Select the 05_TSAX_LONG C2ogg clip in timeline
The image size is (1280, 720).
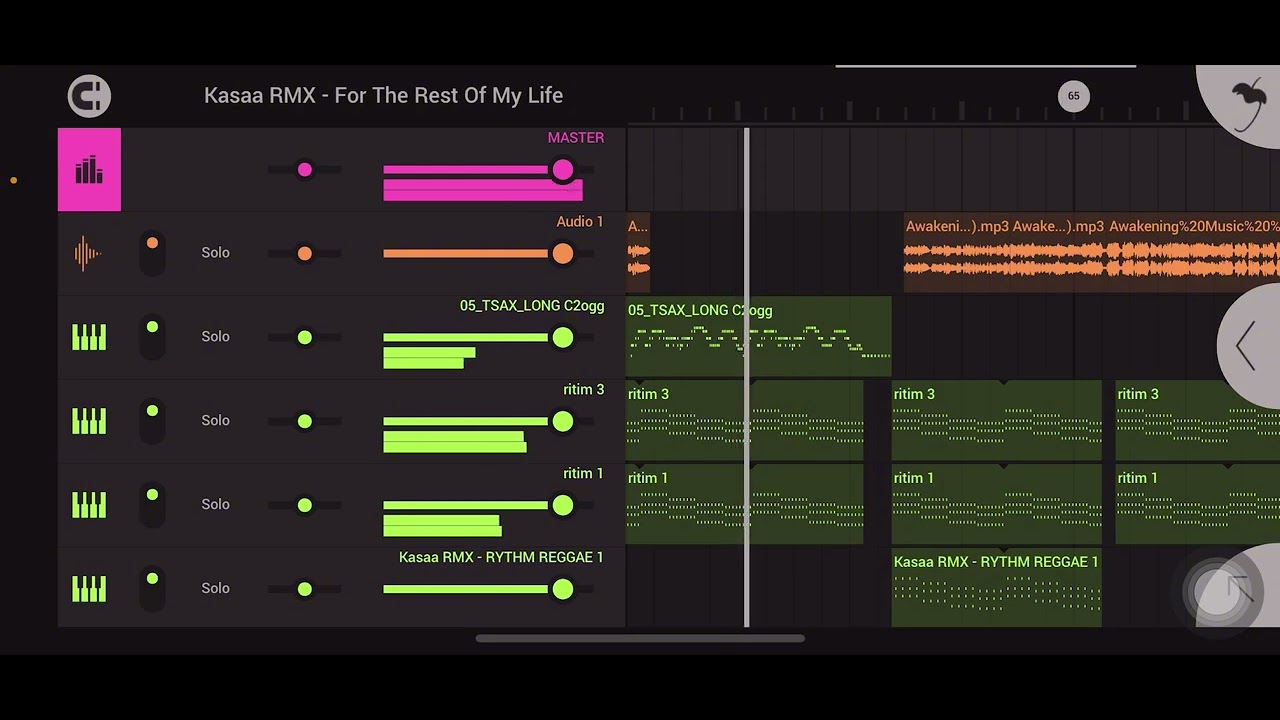[x=758, y=336]
